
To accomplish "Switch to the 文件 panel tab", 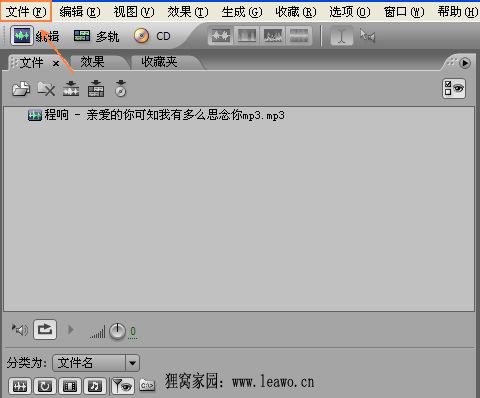I will 31,63.
